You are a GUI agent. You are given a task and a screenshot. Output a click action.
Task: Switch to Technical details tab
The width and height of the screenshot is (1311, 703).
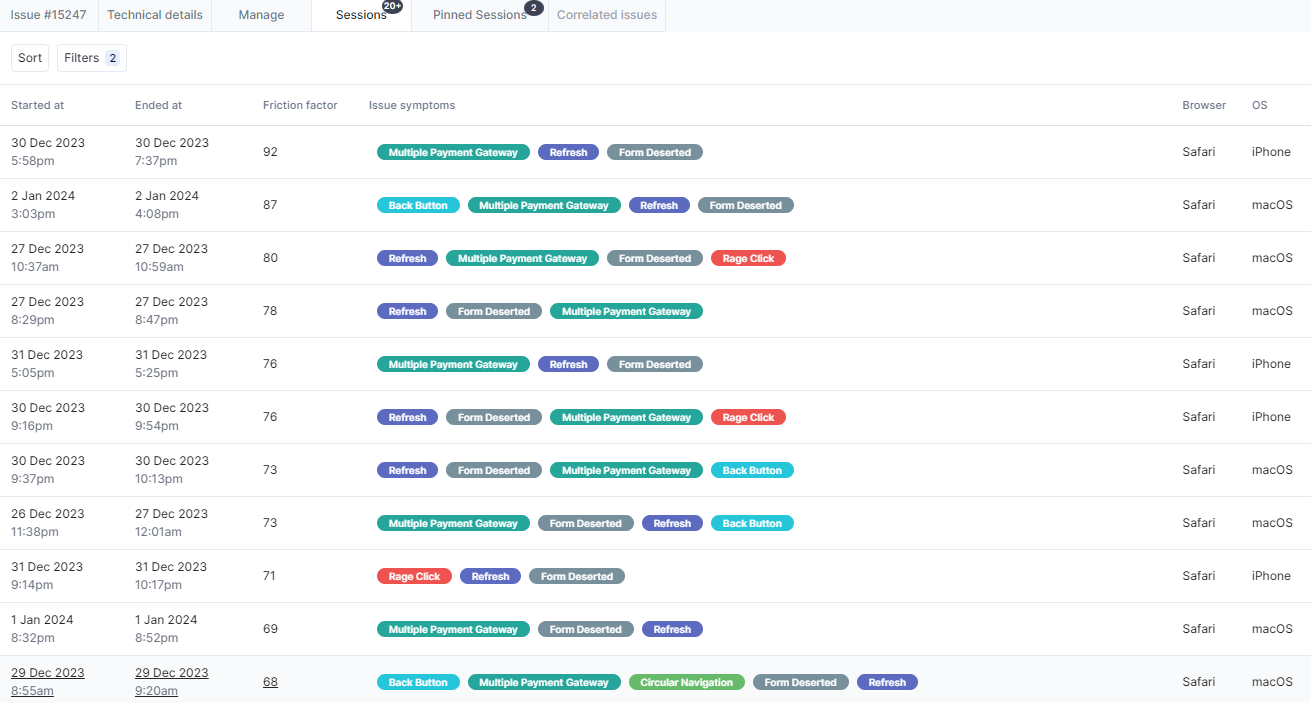click(x=155, y=15)
